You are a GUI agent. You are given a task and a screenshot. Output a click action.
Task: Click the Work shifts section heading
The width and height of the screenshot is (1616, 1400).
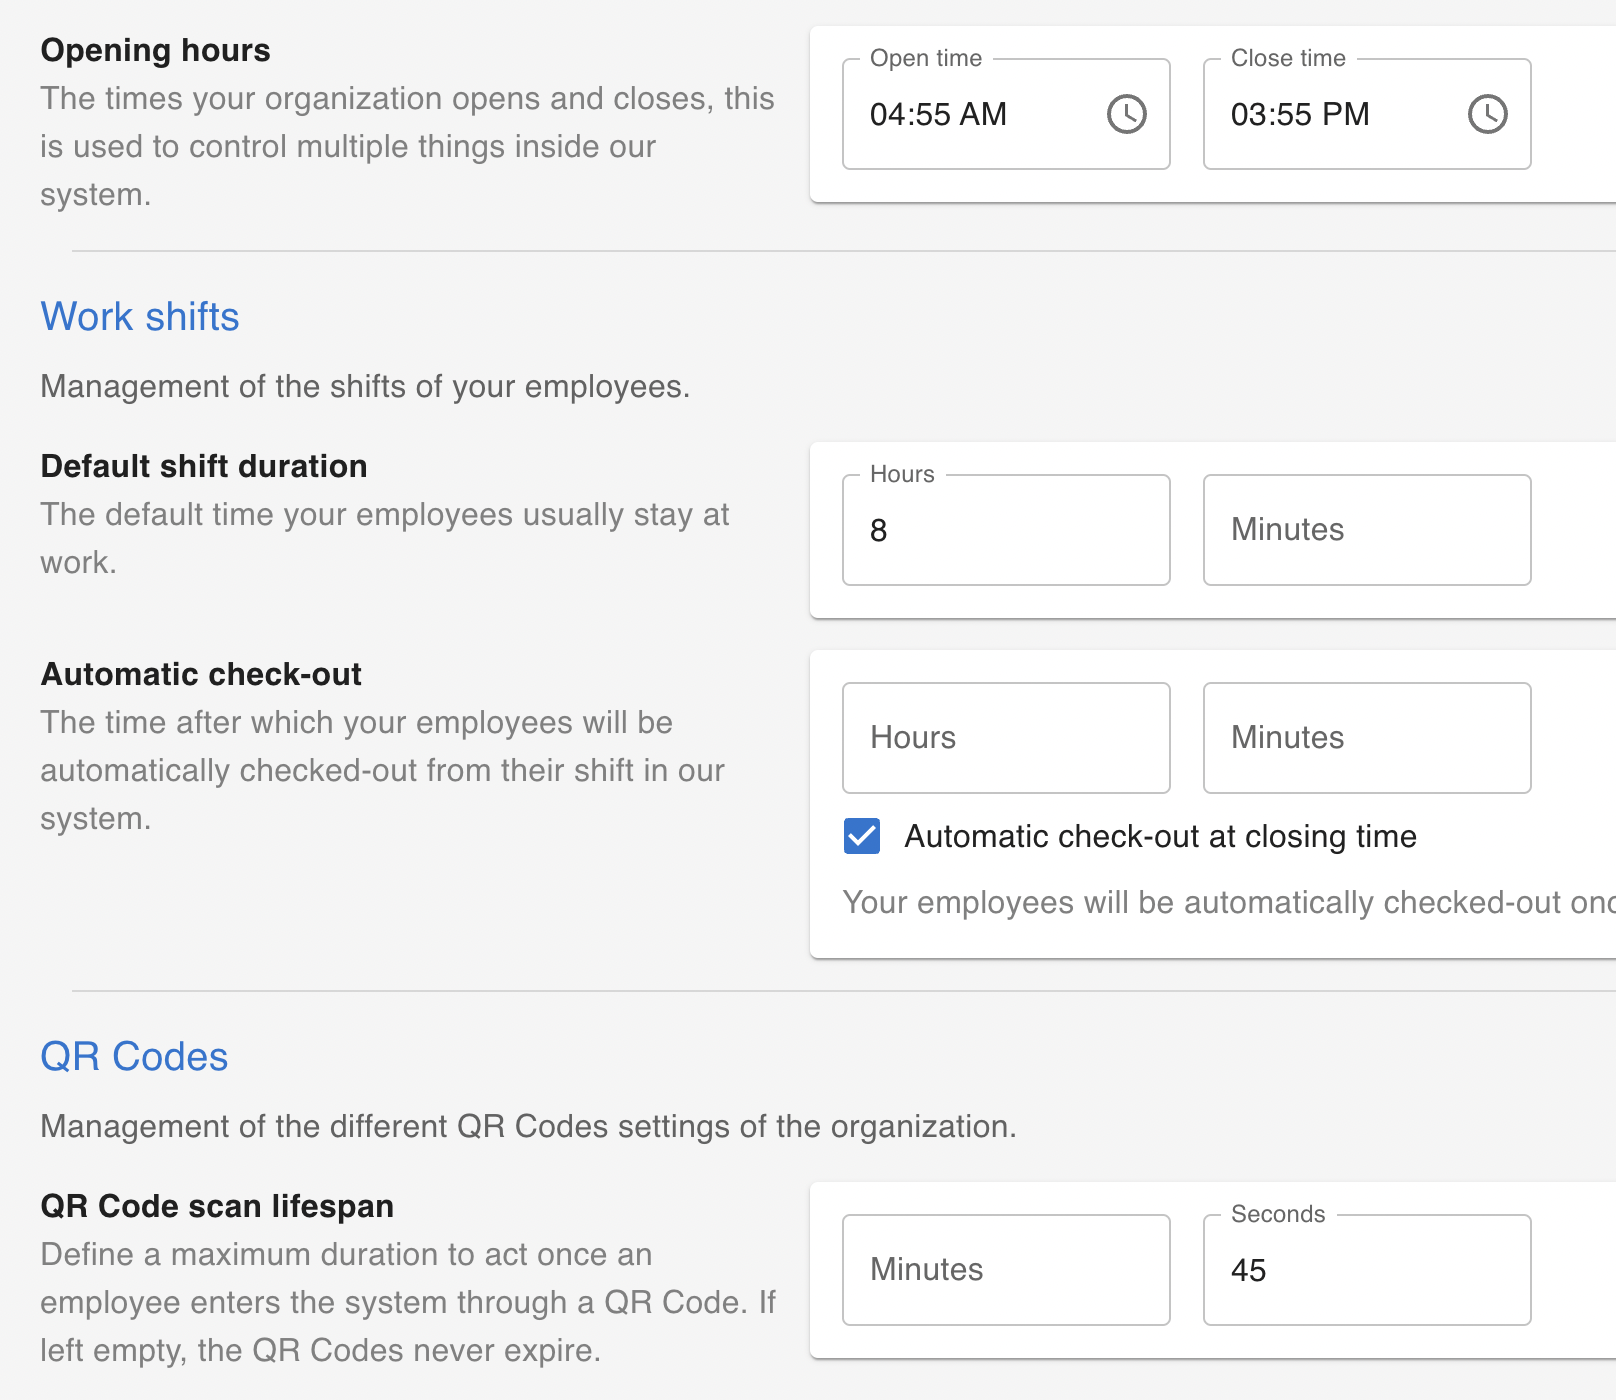pyautogui.click(x=140, y=317)
